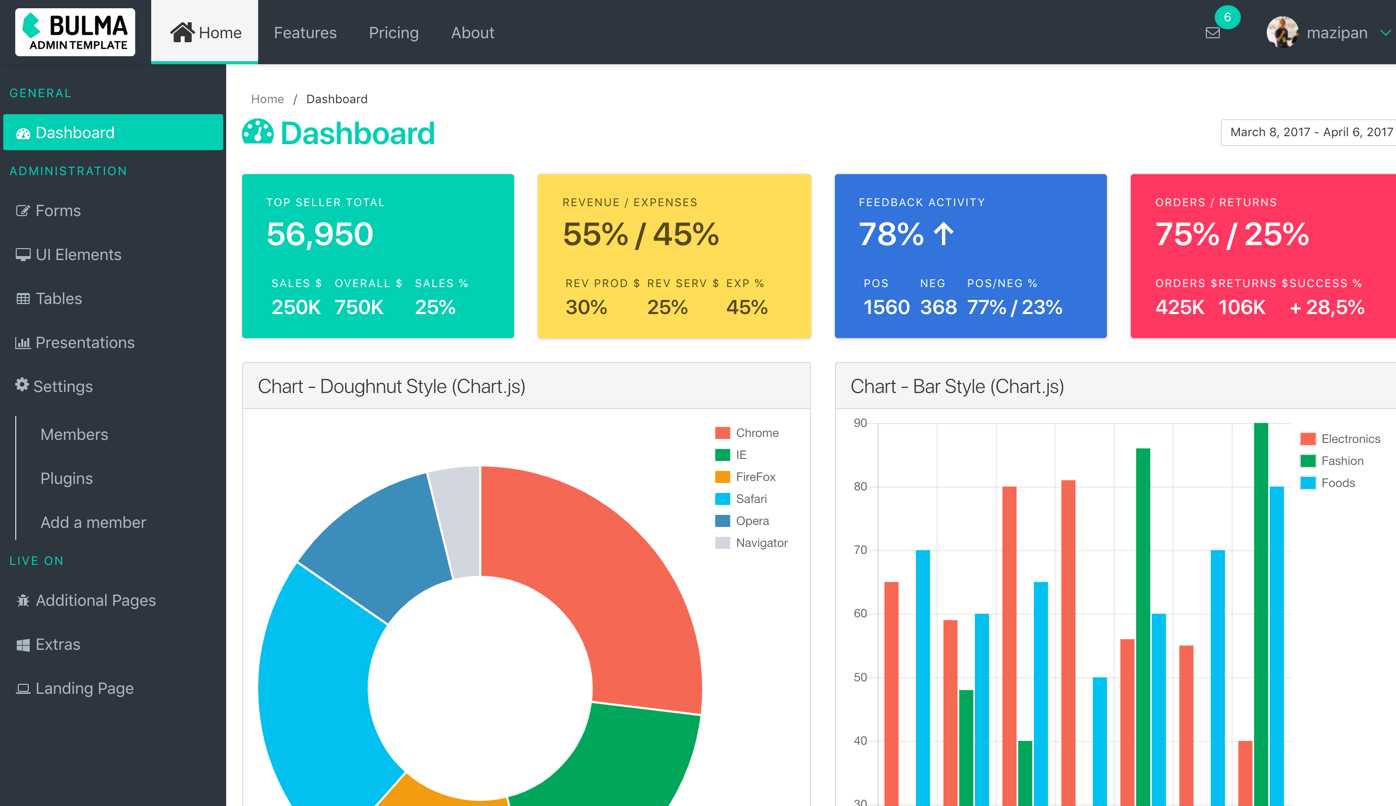
Task: Click the mazipan user avatar
Action: (x=1282, y=32)
